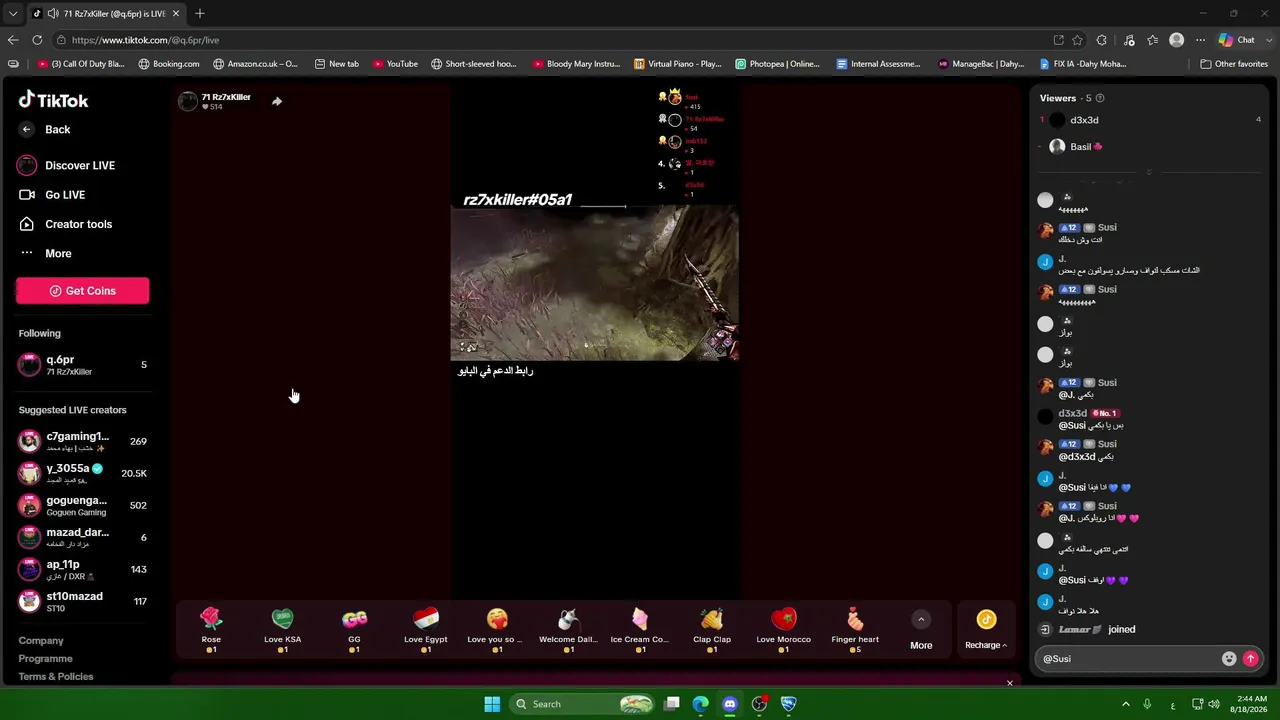Reload the page in browser toolbar
This screenshot has width=1280, height=720.
tap(37, 40)
